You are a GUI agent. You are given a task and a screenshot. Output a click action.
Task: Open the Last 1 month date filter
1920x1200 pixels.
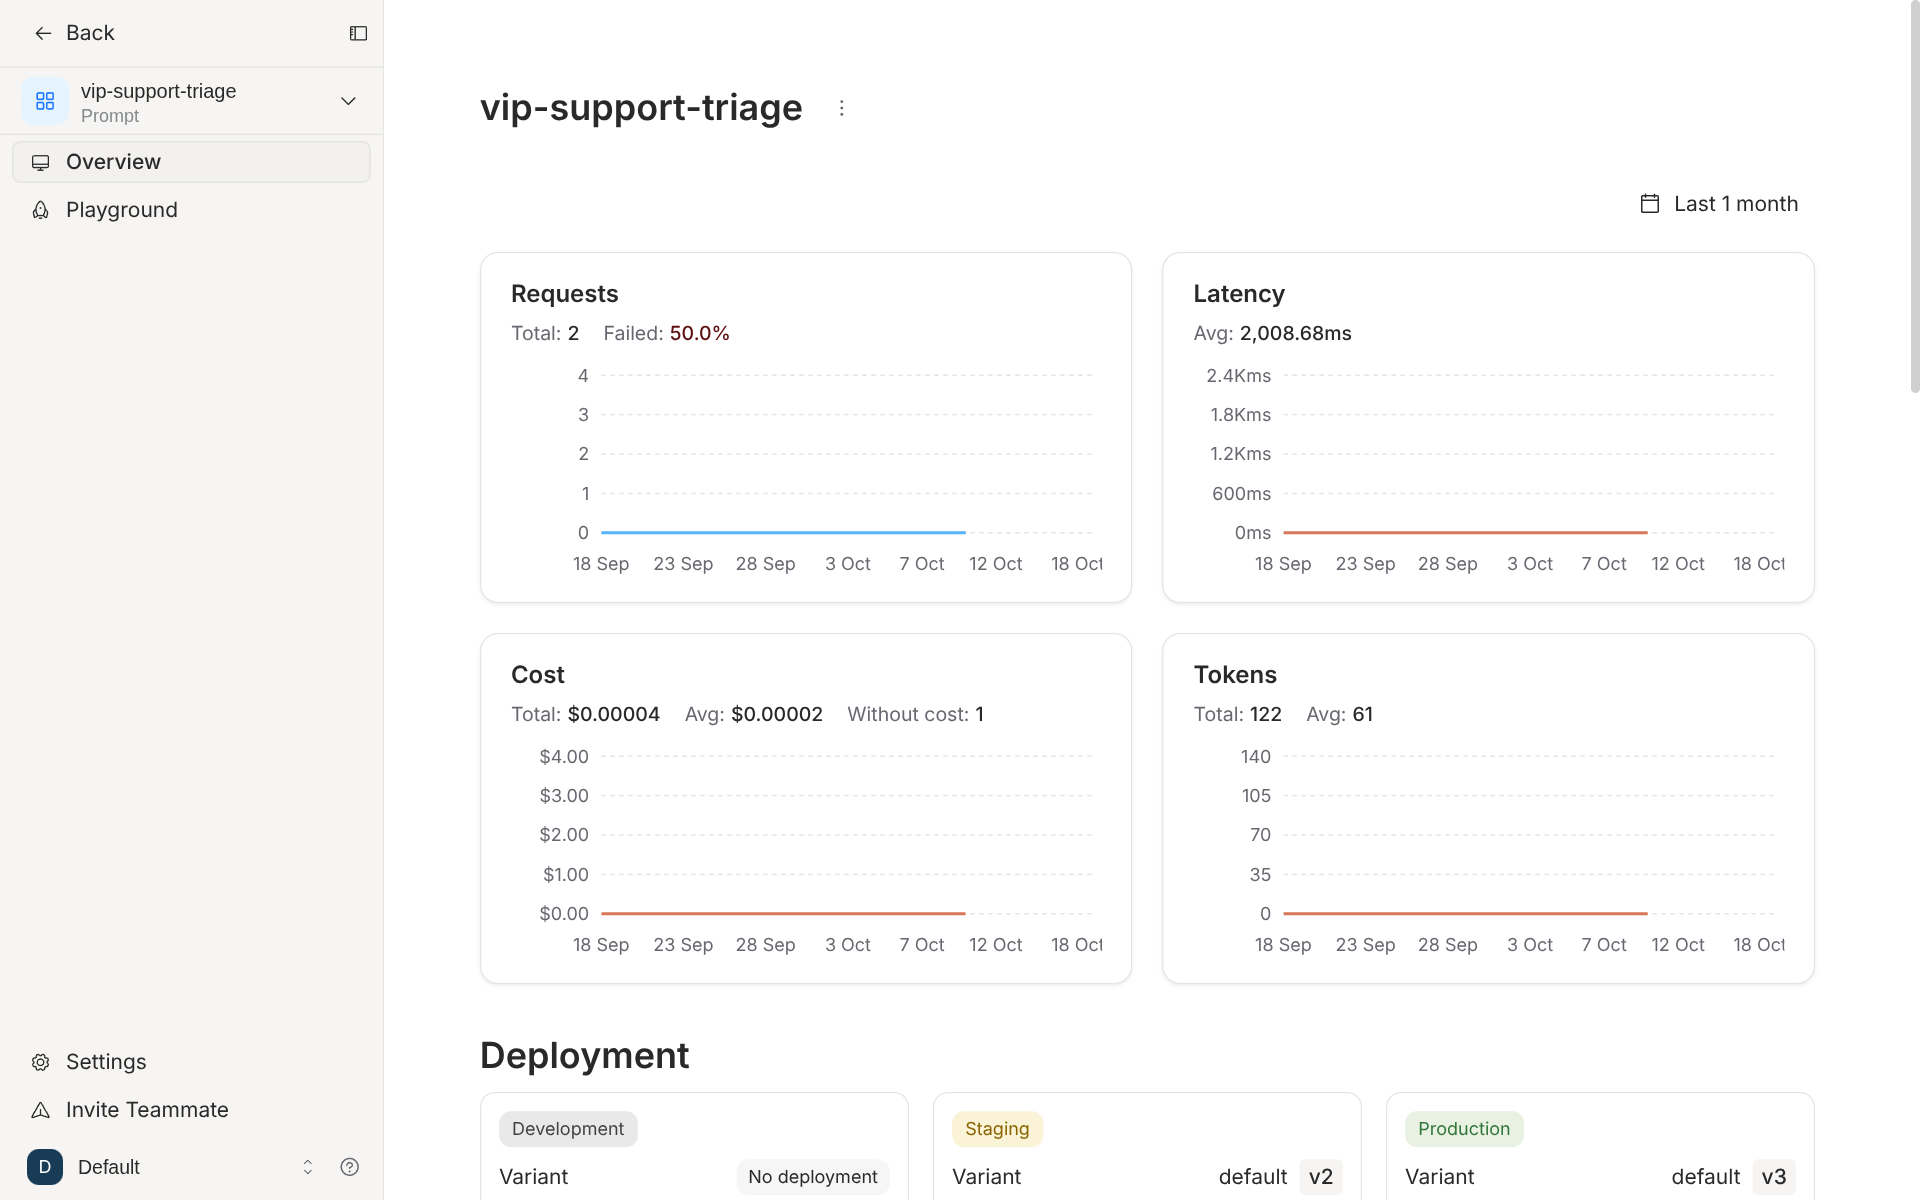click(1720, 204)
